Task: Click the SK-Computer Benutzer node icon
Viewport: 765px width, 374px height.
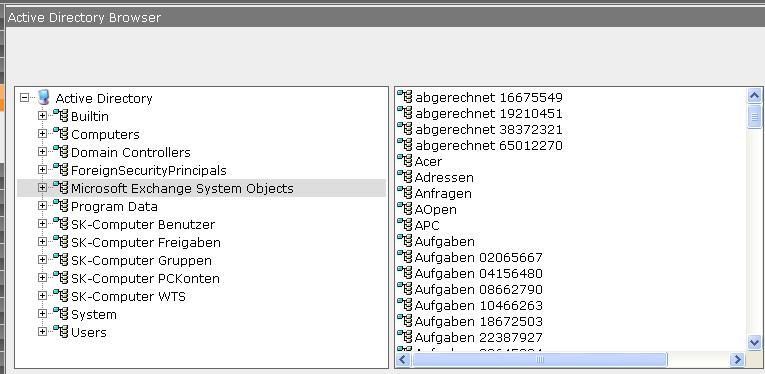Action: (x=60, y=224)
